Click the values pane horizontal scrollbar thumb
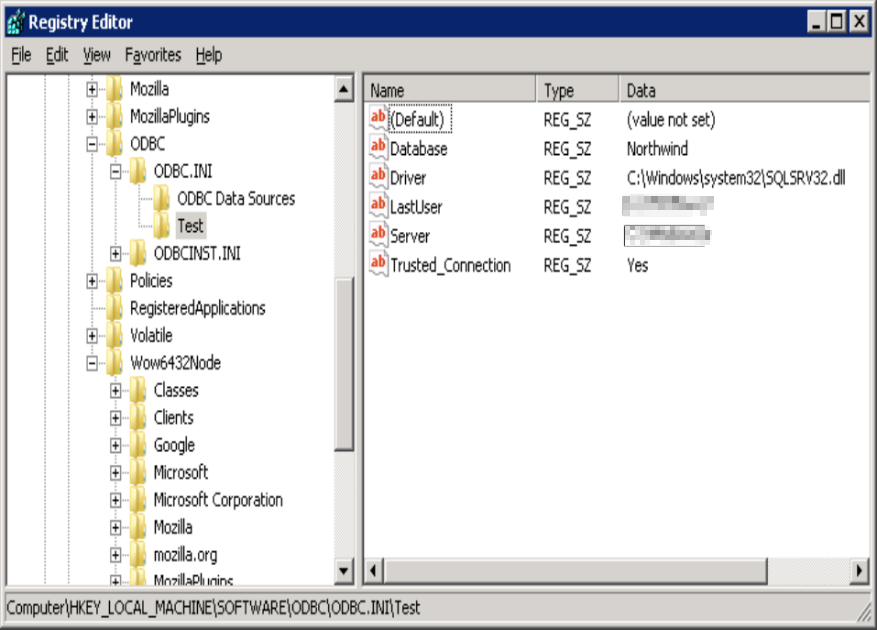The height and width of the screenshot is (630, 877). point(575,571)
